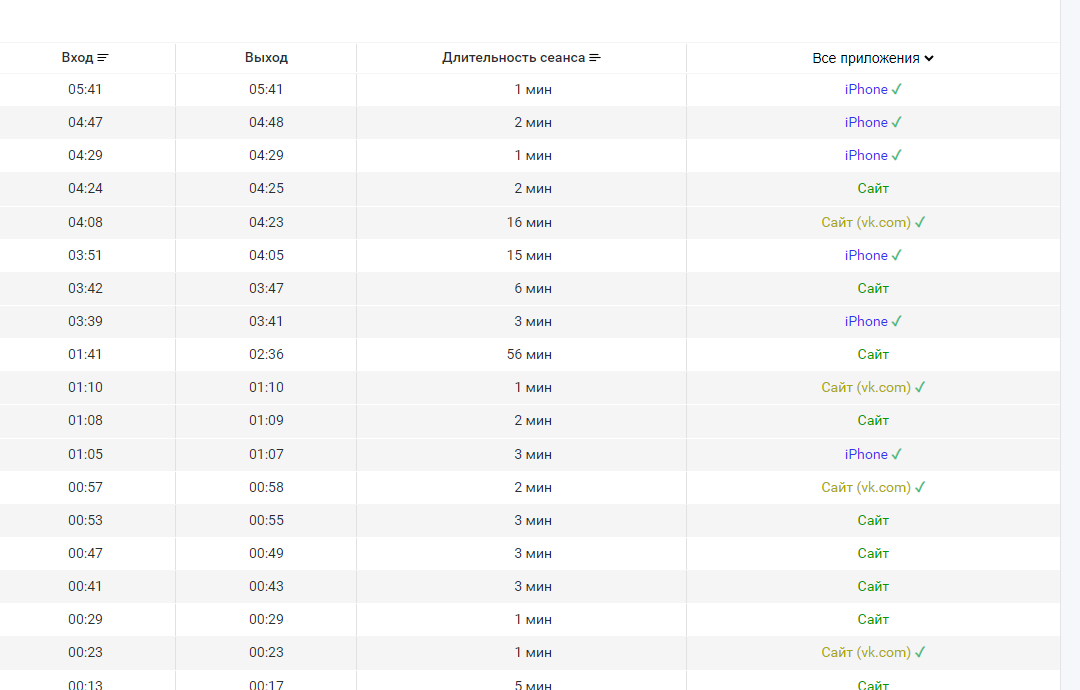Screen dimensions: 1080x690
Task: Sort by Длительность сеанса sort icon
Action: point(595,58)
